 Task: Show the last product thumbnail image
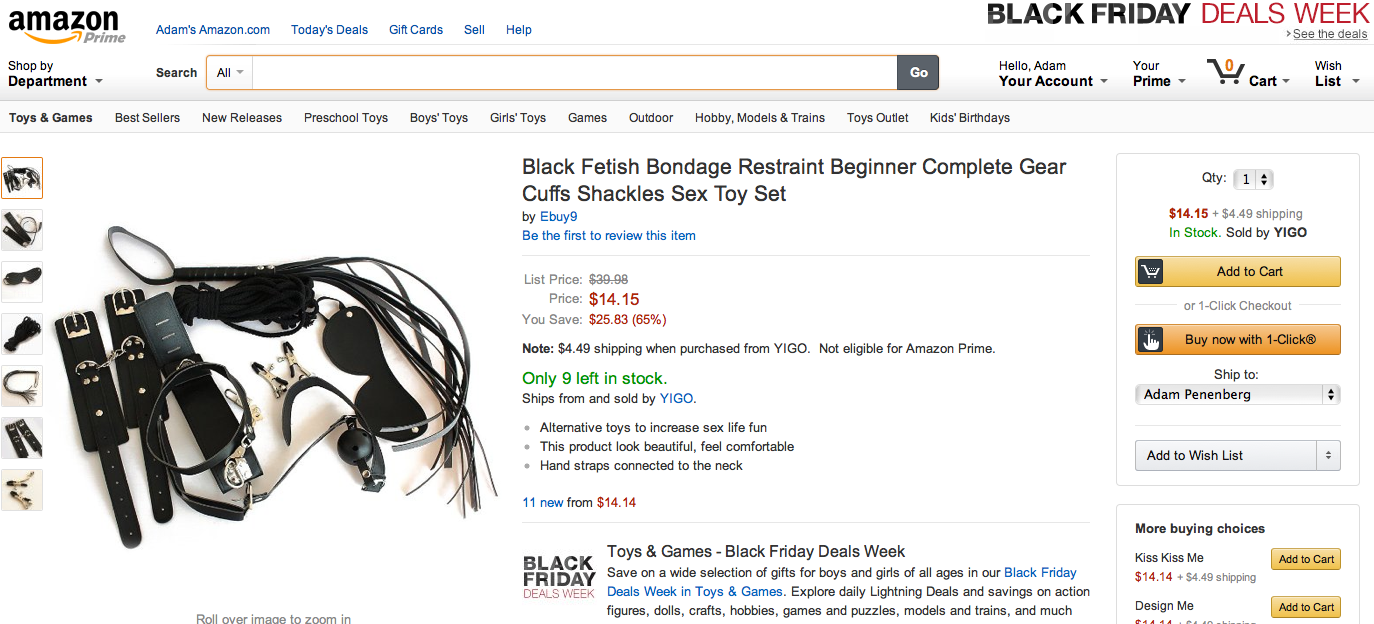point(22,490)
